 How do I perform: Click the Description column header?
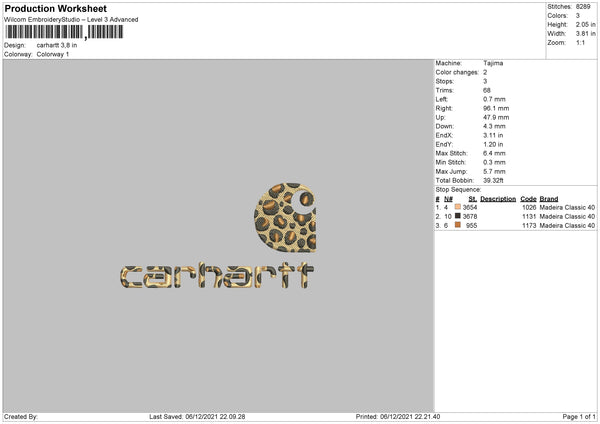tap(498, 199)
